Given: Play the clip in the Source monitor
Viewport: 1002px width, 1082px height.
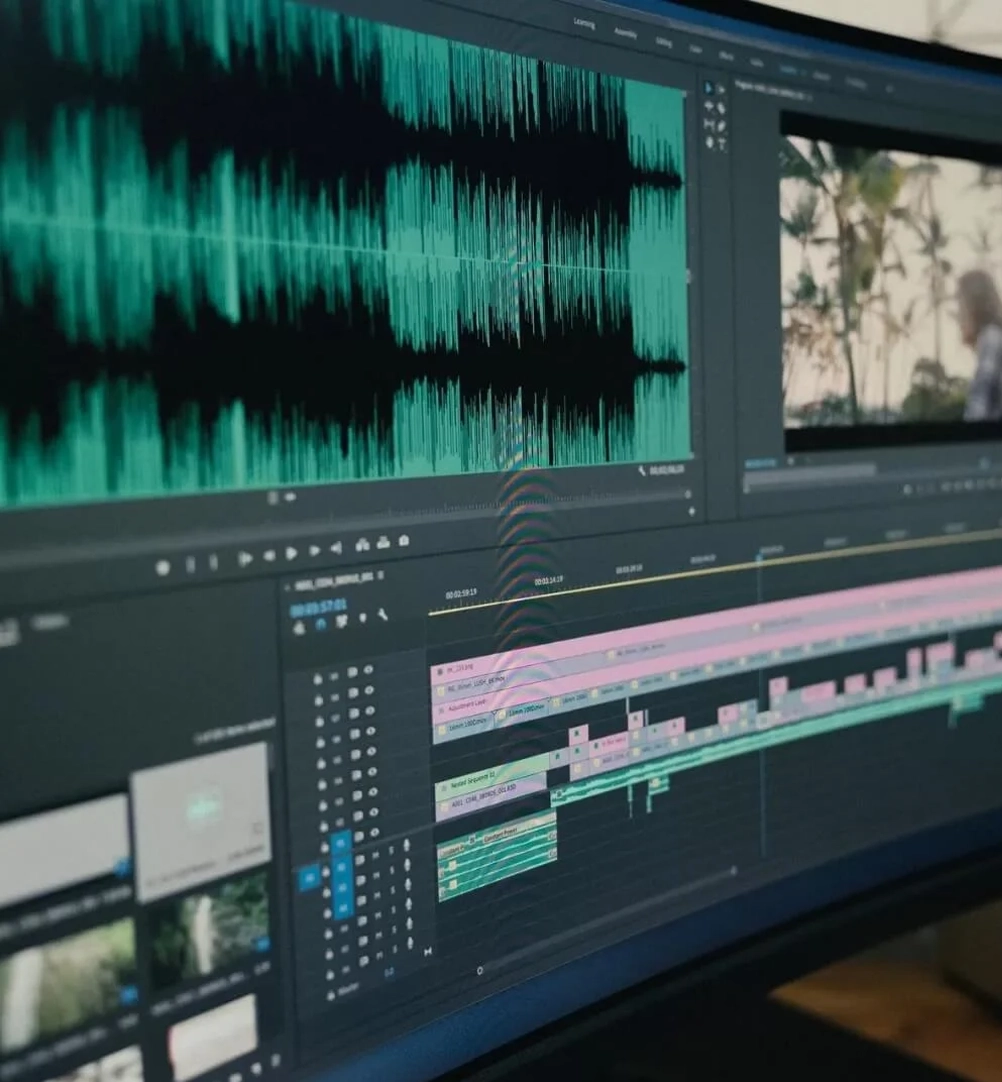Looking at the screenshot, I should (291, 553).
